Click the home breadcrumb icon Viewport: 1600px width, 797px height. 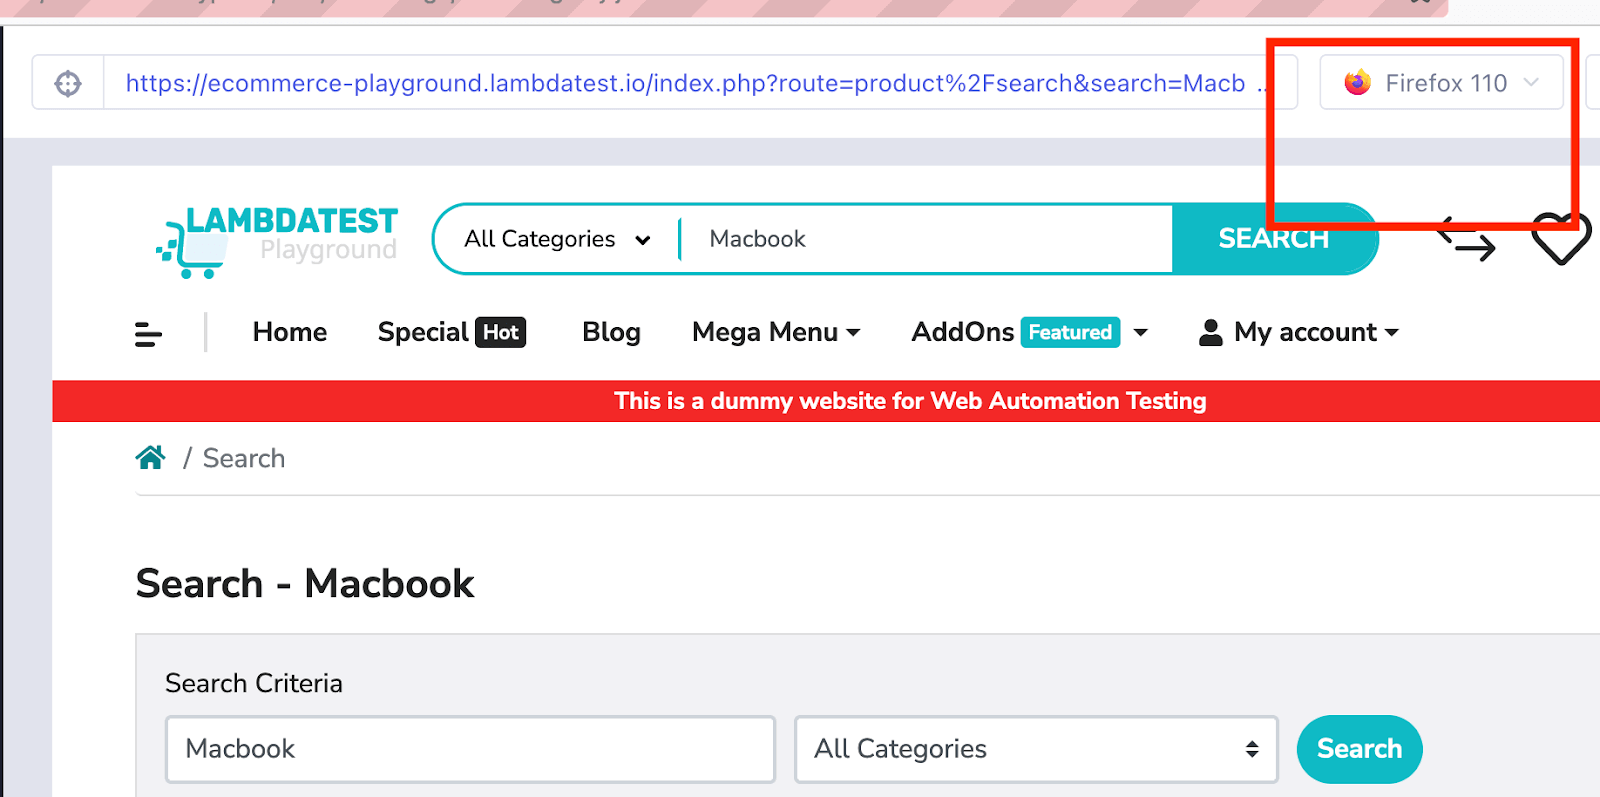pyautogui.click(x=151, y=458)
